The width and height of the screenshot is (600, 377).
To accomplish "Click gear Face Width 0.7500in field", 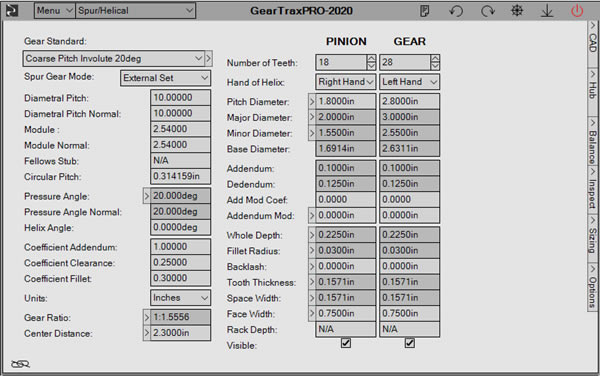I will tap(409, 313).
